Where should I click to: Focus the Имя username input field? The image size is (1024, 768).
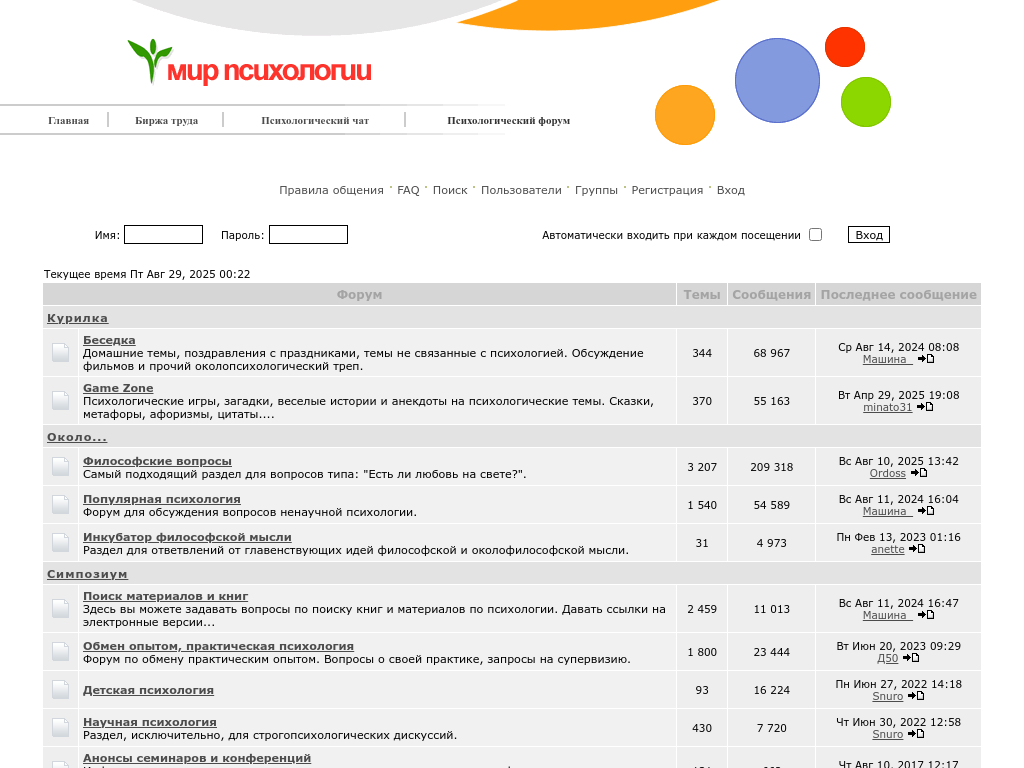163,235
